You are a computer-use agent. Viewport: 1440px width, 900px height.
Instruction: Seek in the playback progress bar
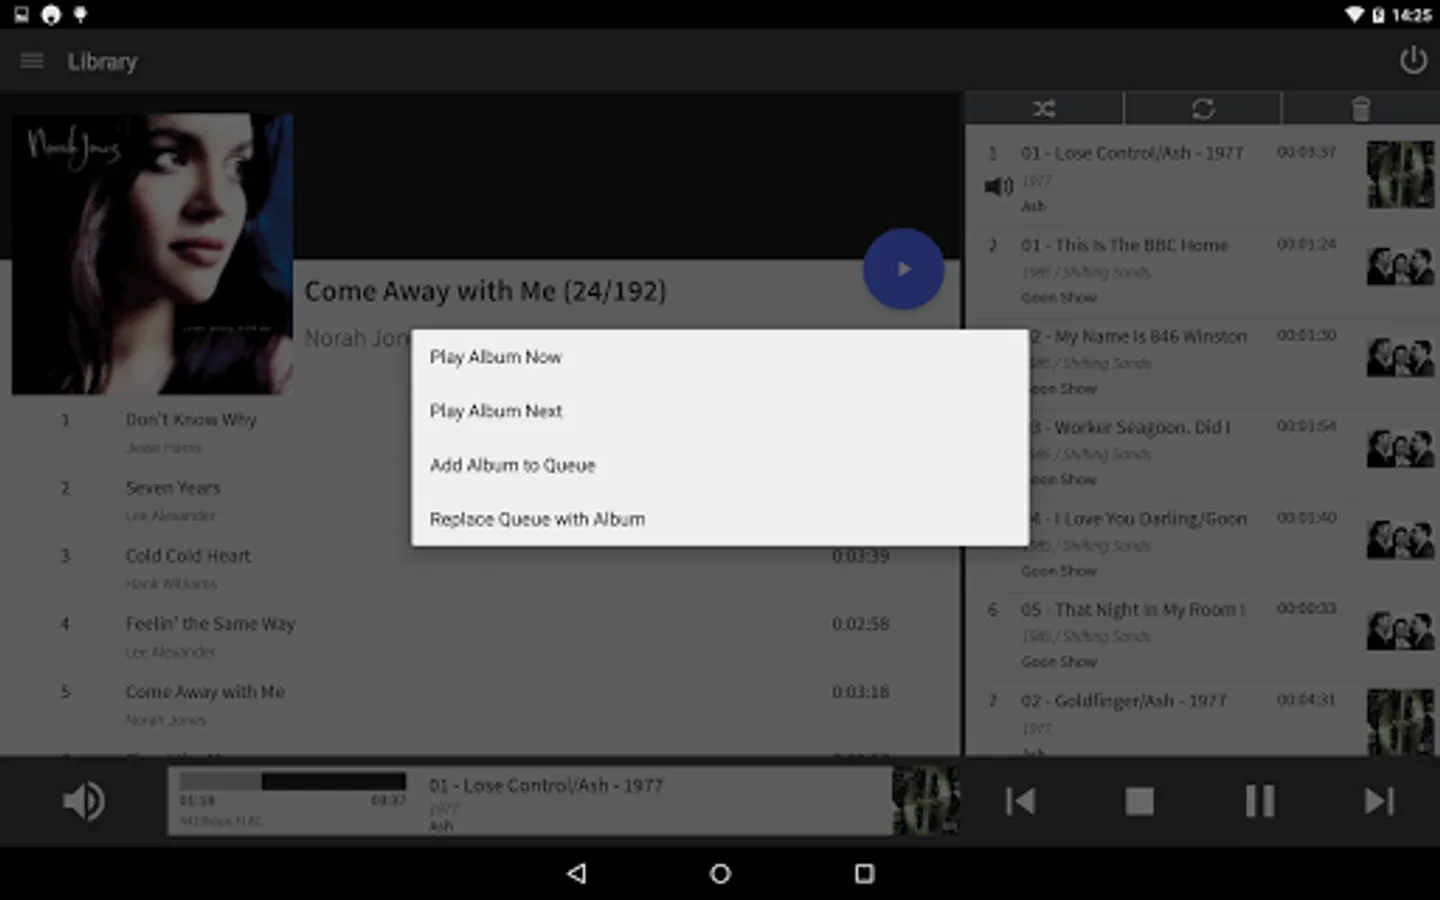pyautogui.click(x=293, y=781)
